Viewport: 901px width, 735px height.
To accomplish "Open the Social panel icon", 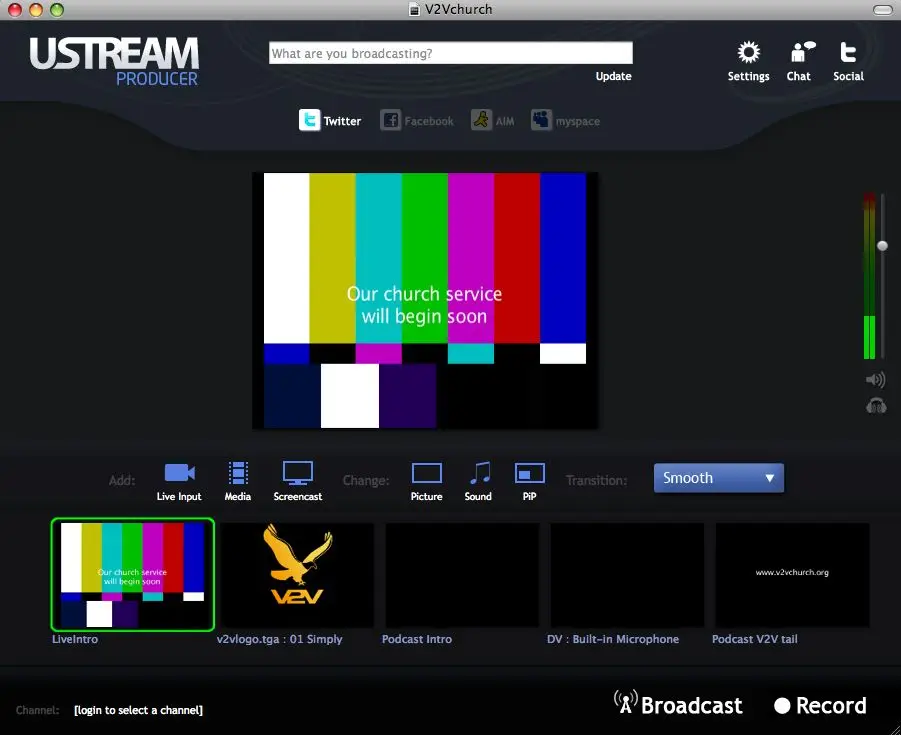I will [x=848, y=52].
